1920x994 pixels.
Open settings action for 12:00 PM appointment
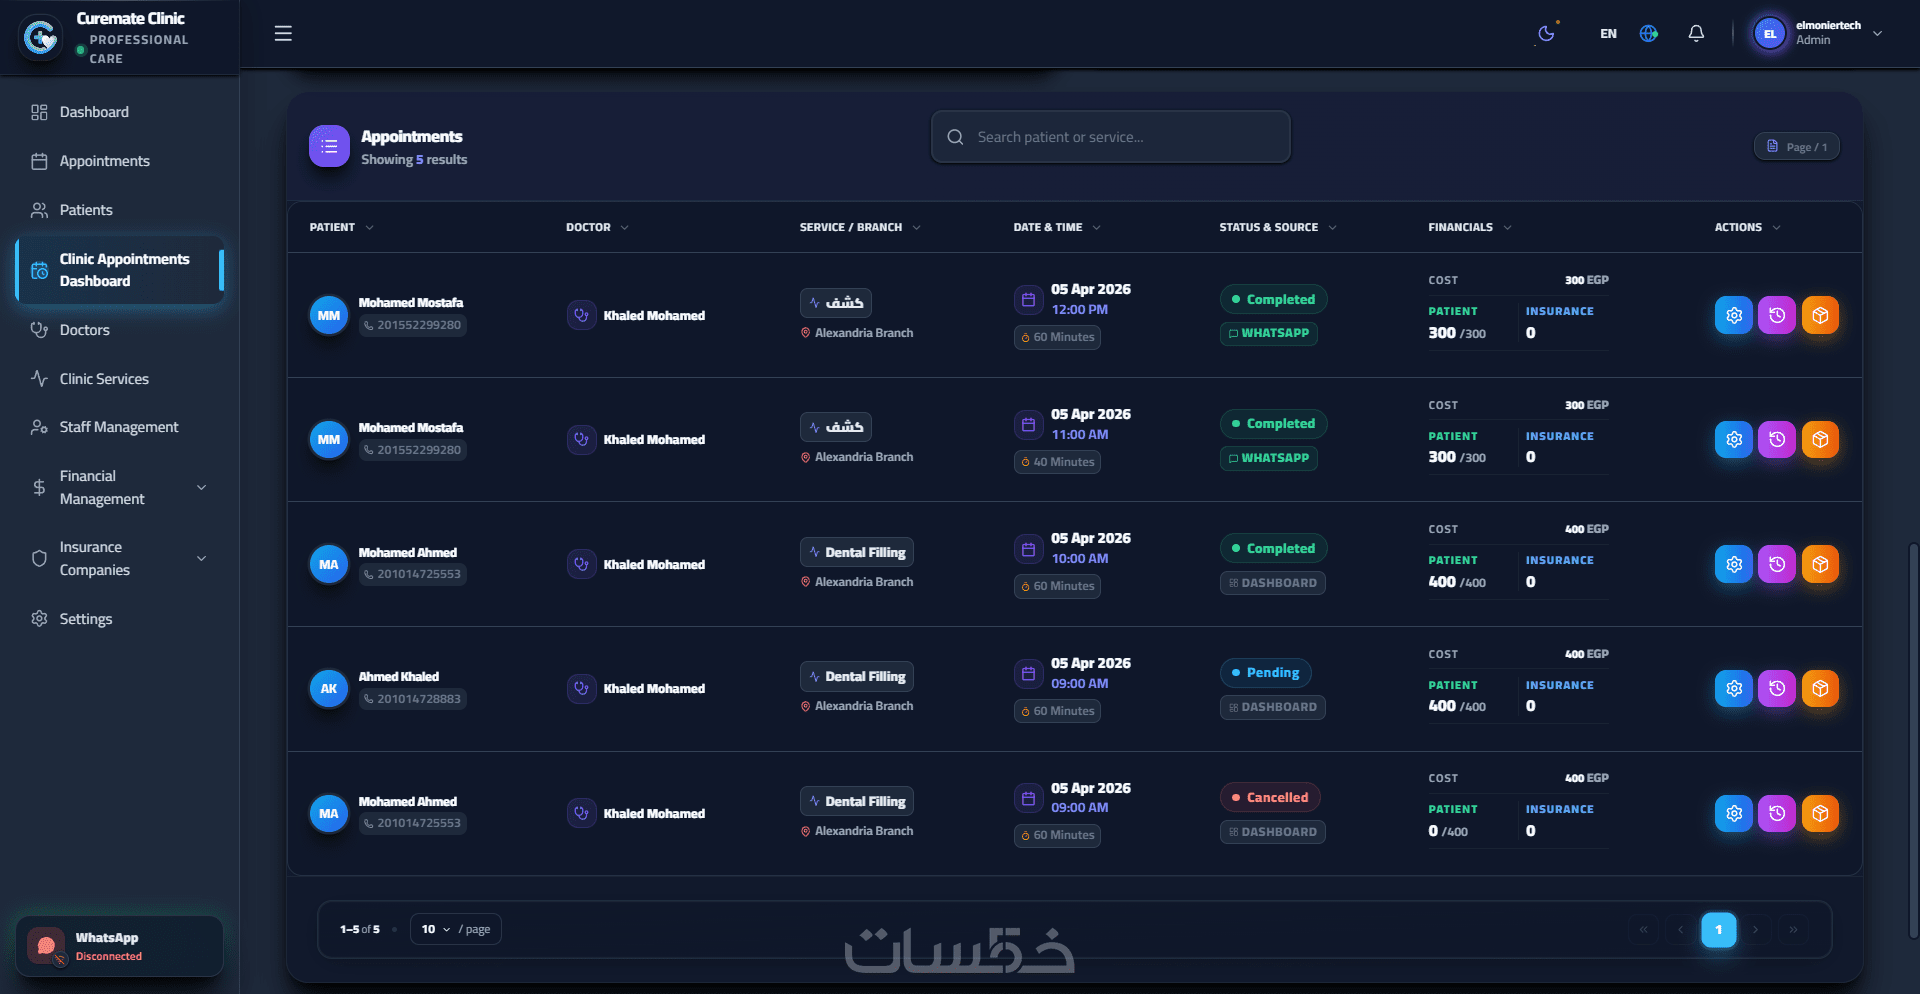coord(1734,316)
